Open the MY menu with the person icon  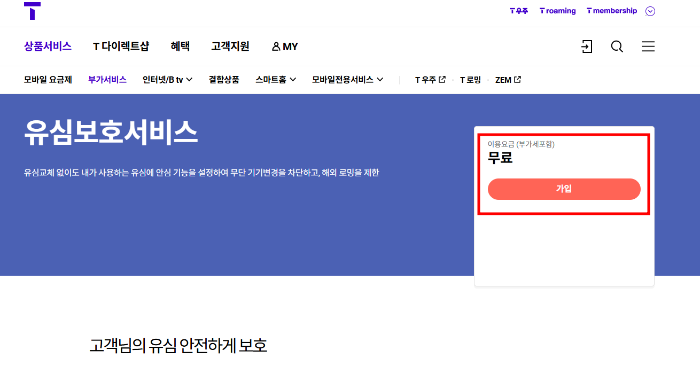point(285,46)
